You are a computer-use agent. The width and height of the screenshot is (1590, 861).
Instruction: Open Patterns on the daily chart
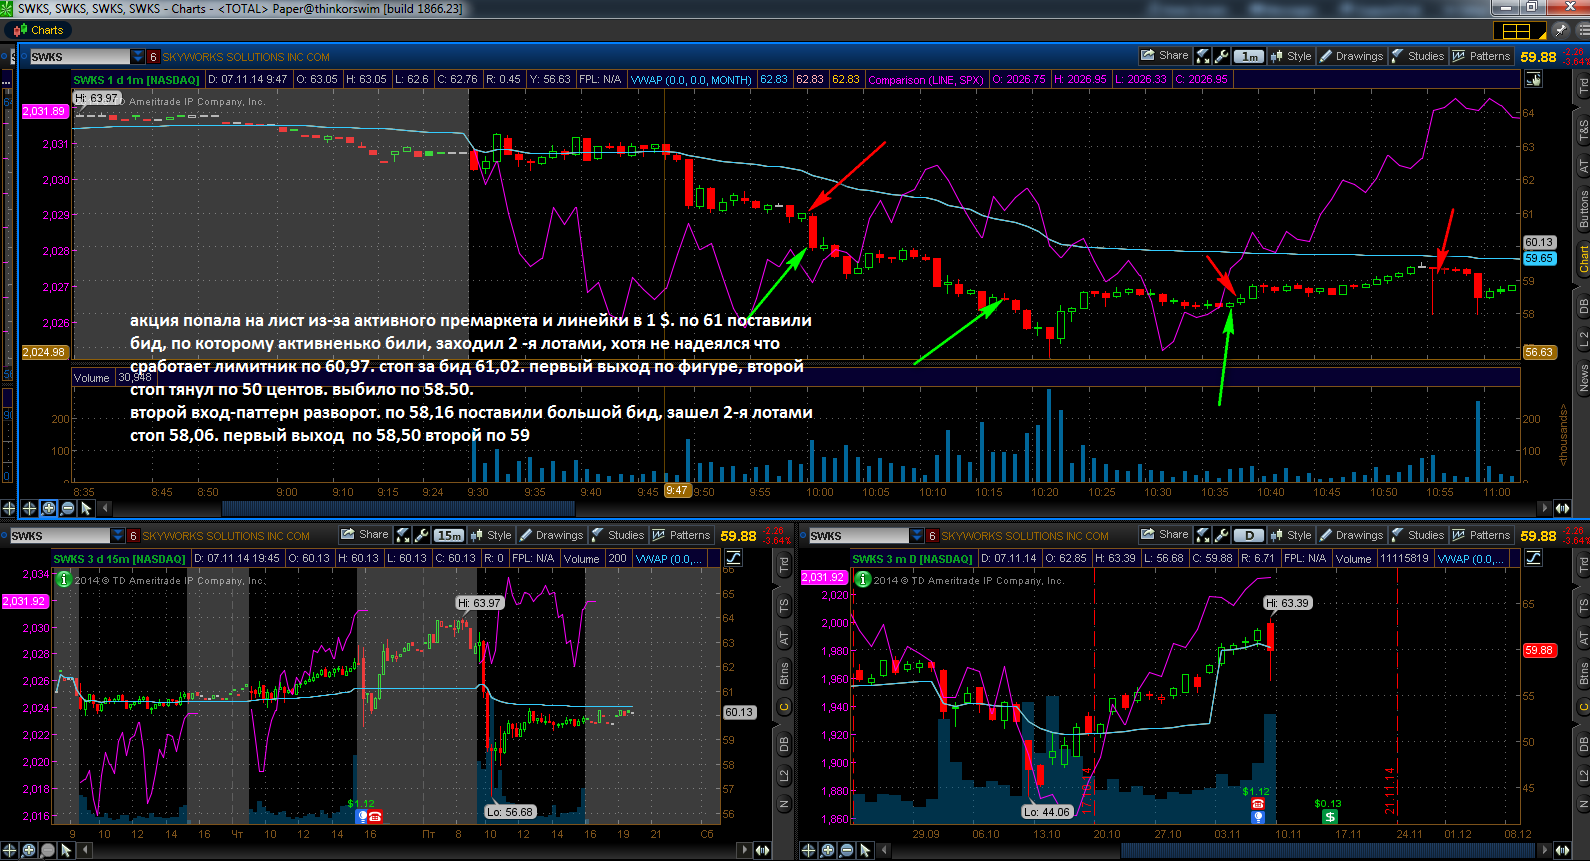pyautogui.click(x=1481, y=535)
